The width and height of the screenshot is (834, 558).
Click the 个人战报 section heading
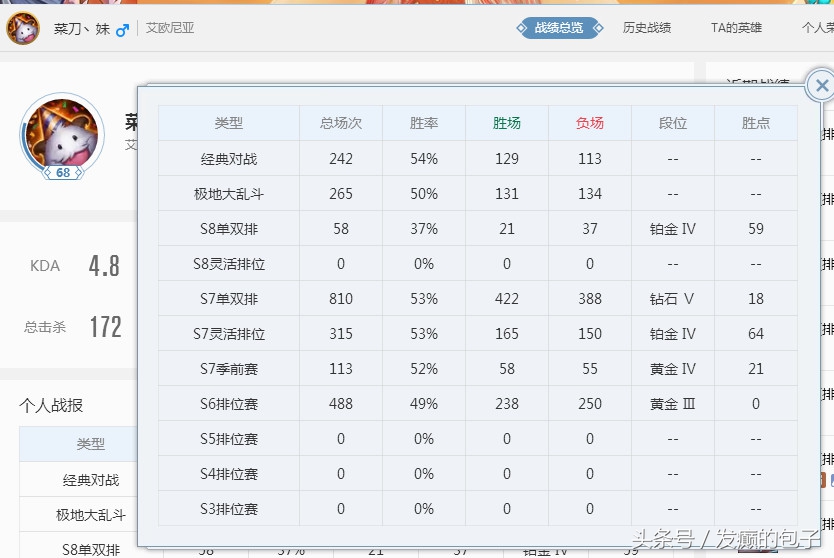click(51, 405)
